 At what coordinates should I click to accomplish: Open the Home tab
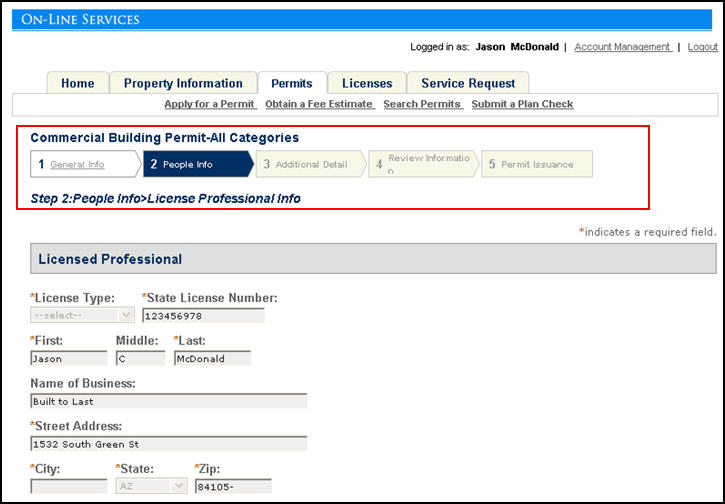point(77,83)
